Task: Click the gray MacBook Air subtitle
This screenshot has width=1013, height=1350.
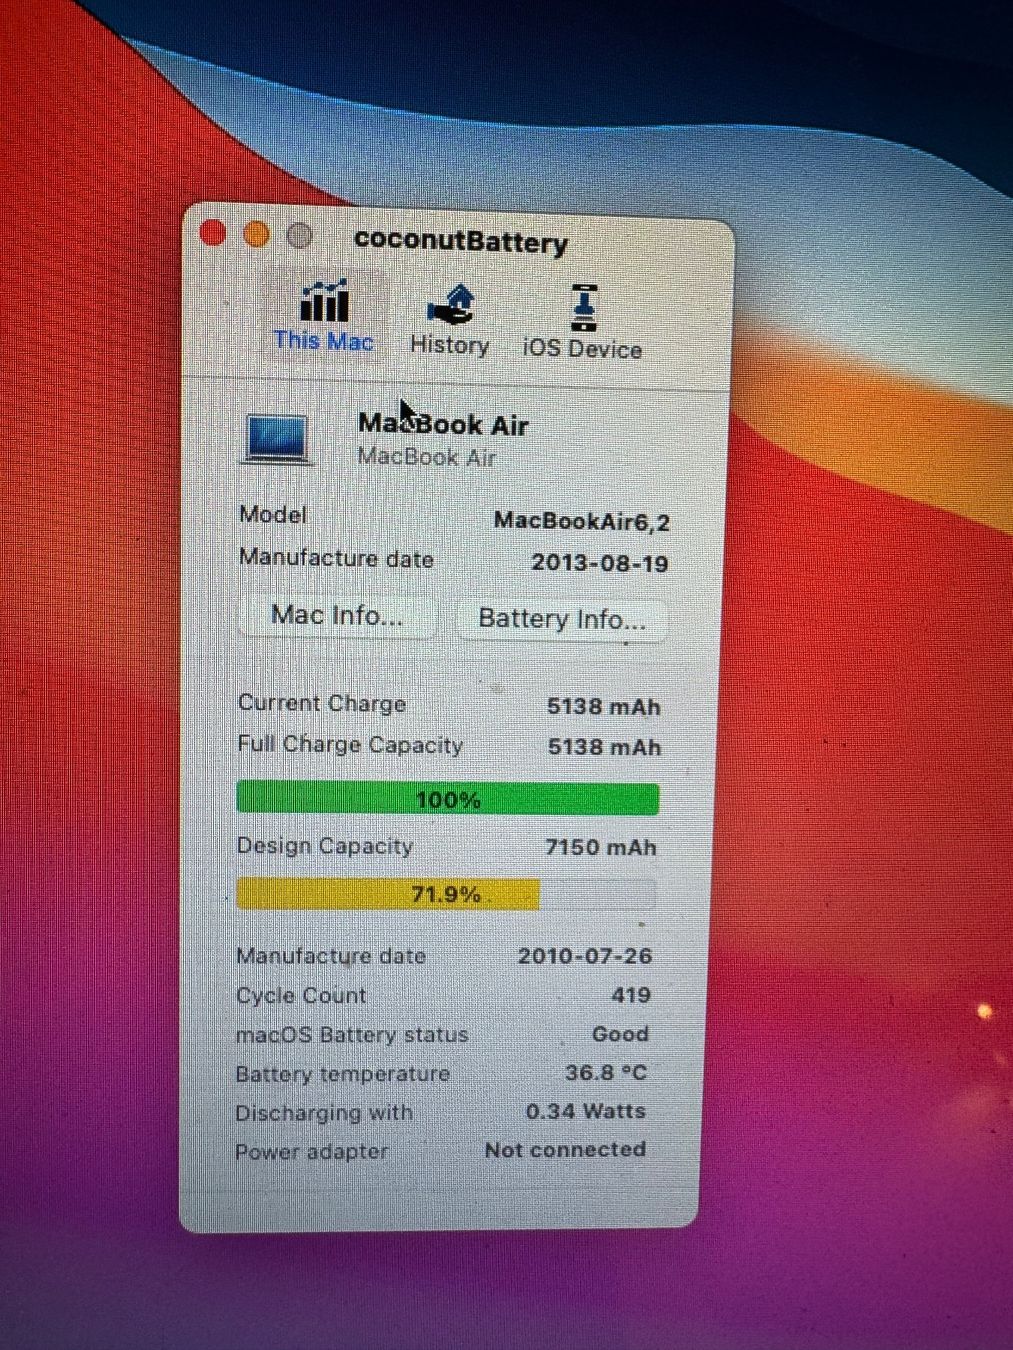Action: tap(426, 458)
